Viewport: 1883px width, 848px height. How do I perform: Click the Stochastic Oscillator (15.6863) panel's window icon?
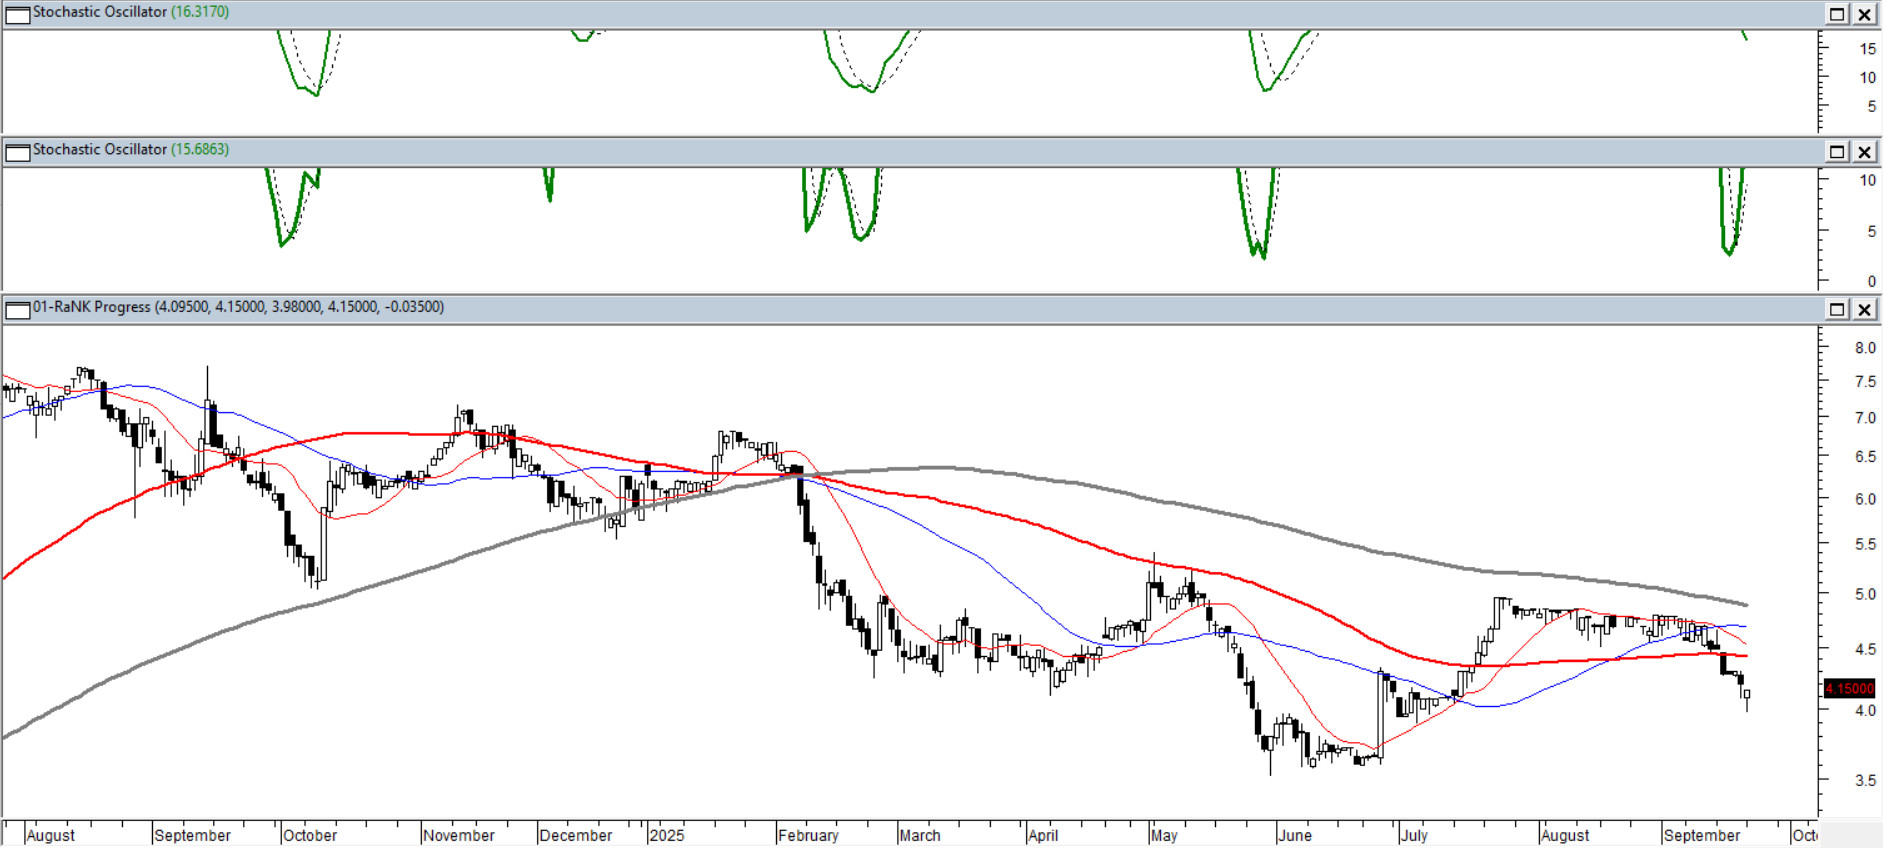click(17, 152)
